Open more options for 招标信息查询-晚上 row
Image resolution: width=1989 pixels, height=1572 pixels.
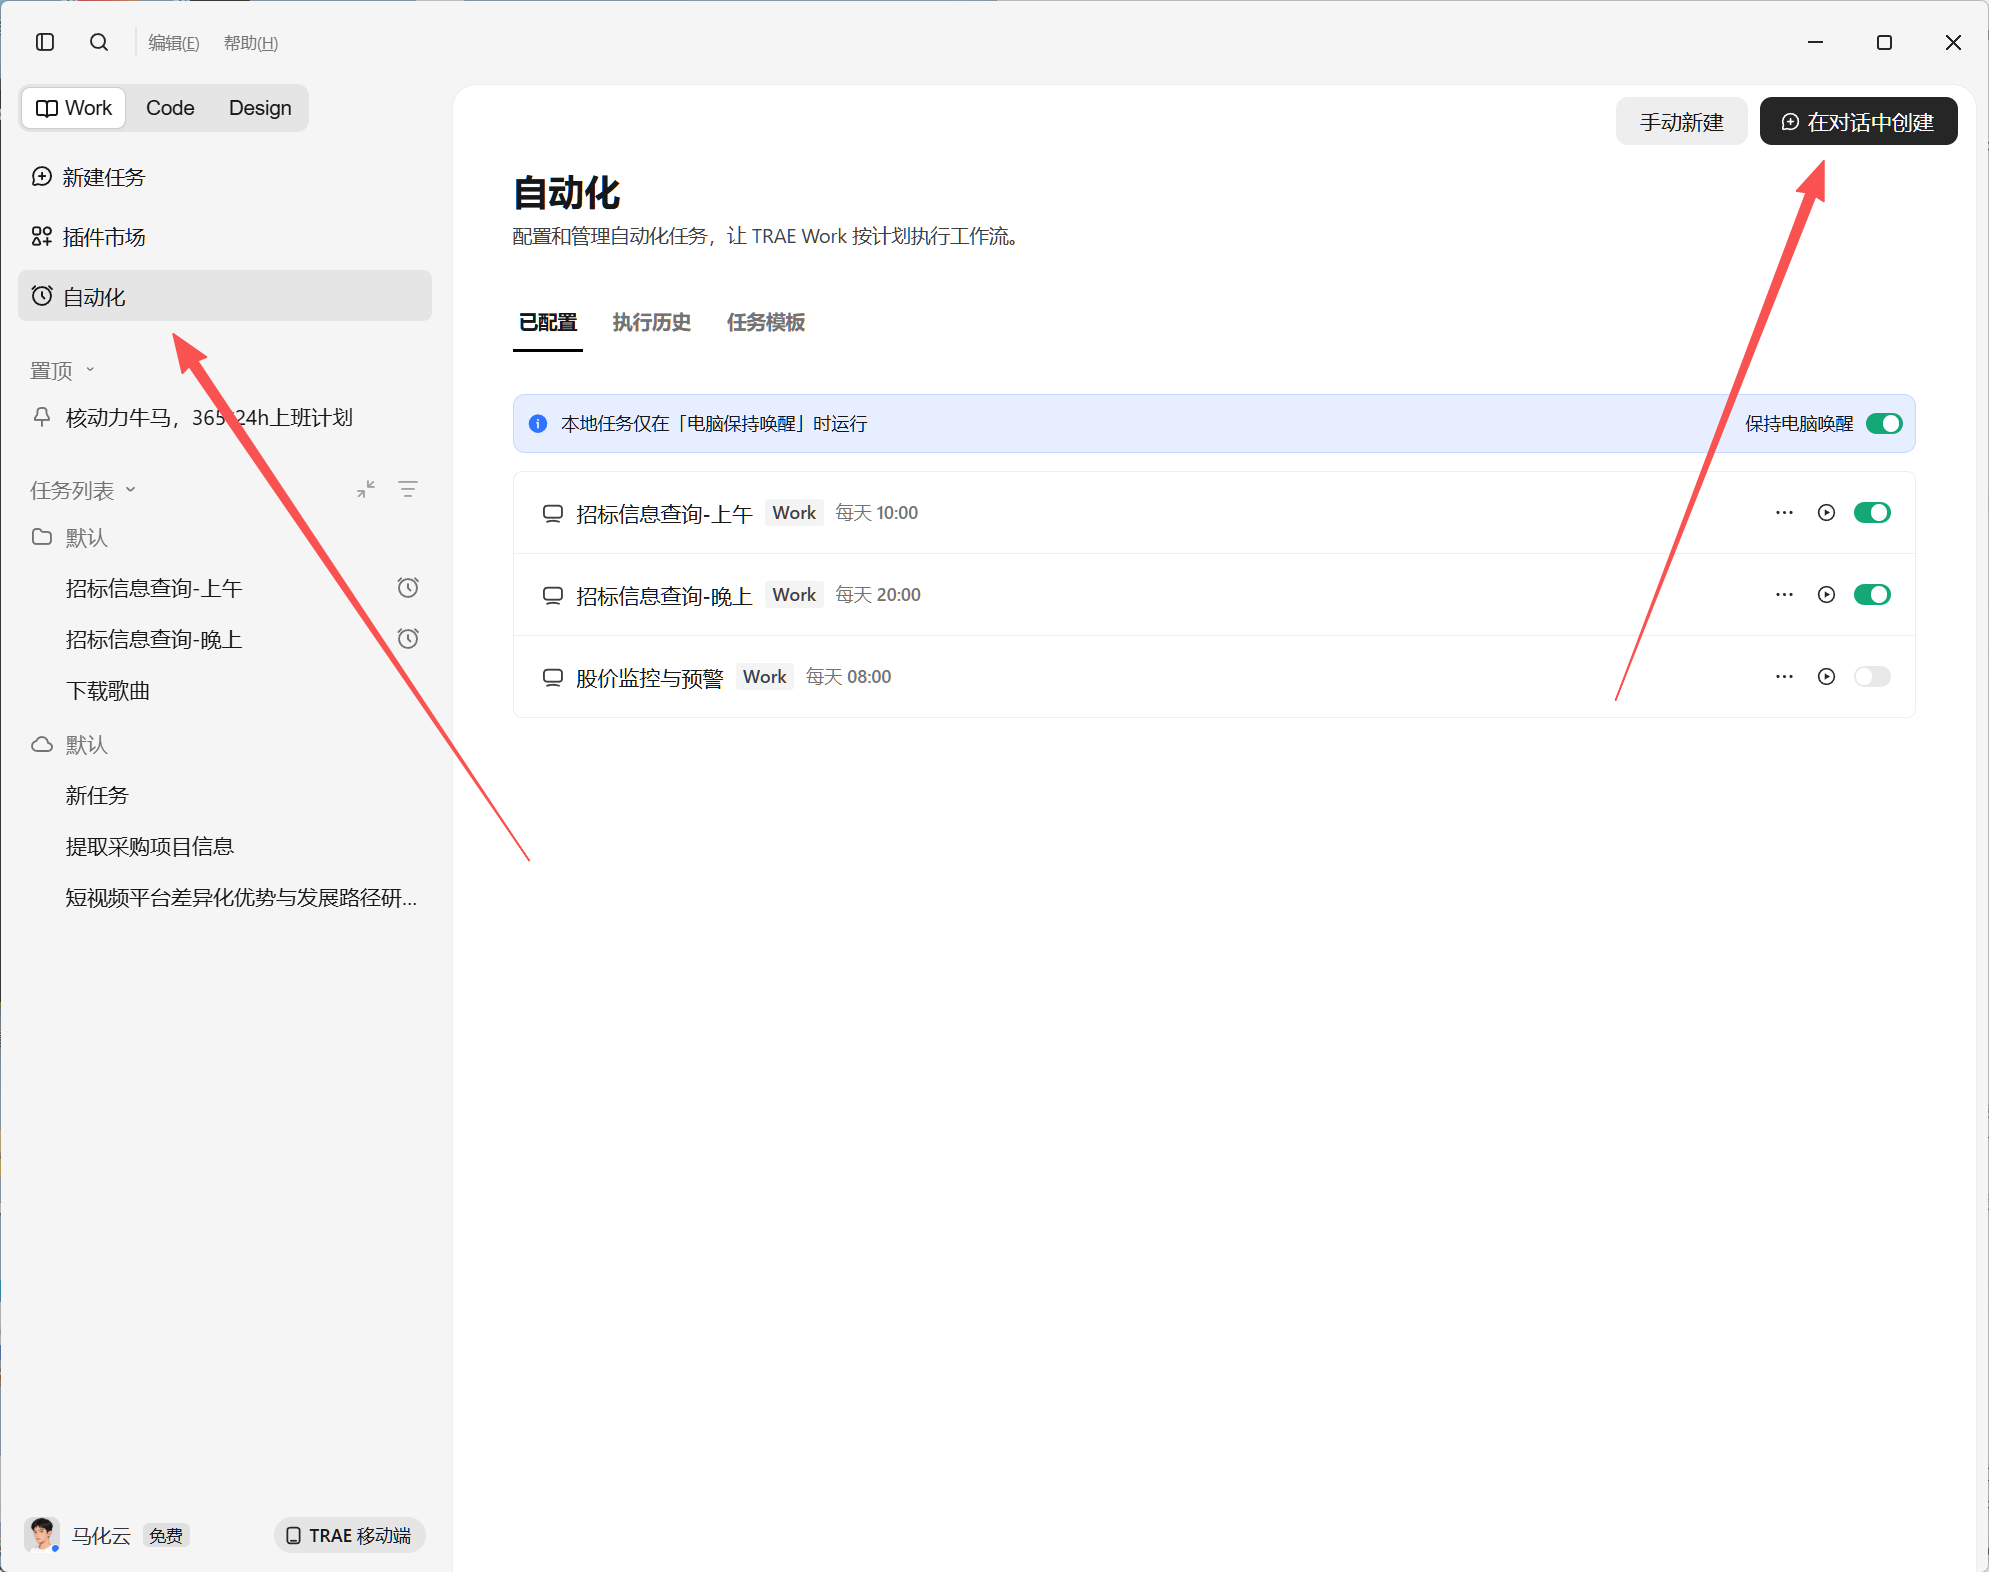[x=1784, y=595]
